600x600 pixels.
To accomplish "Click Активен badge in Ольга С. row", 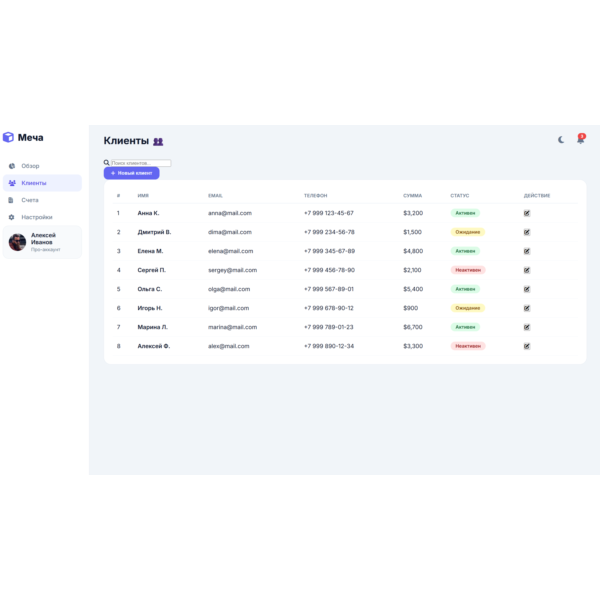I will 465,289.
